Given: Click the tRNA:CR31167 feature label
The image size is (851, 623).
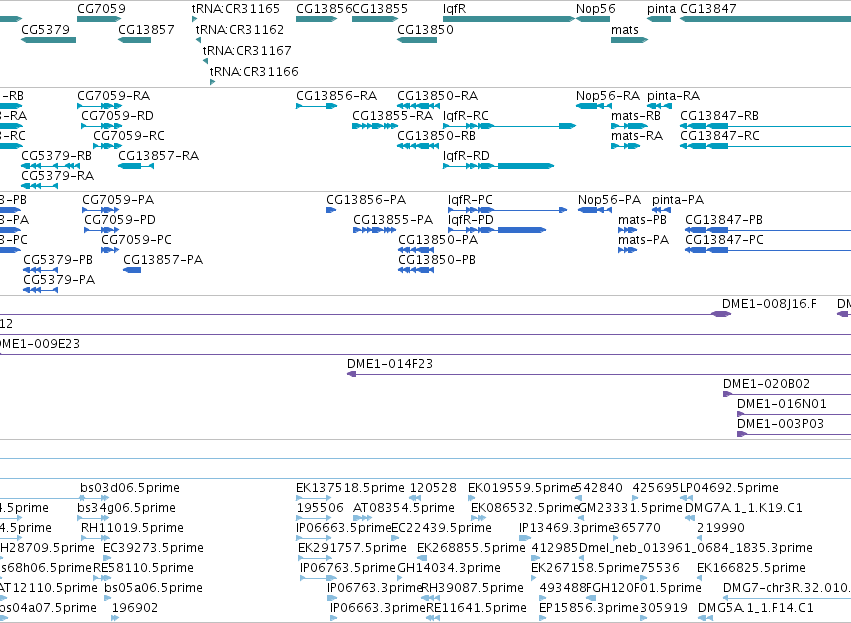Looking at the screenshot, I should tap(247, 50).
